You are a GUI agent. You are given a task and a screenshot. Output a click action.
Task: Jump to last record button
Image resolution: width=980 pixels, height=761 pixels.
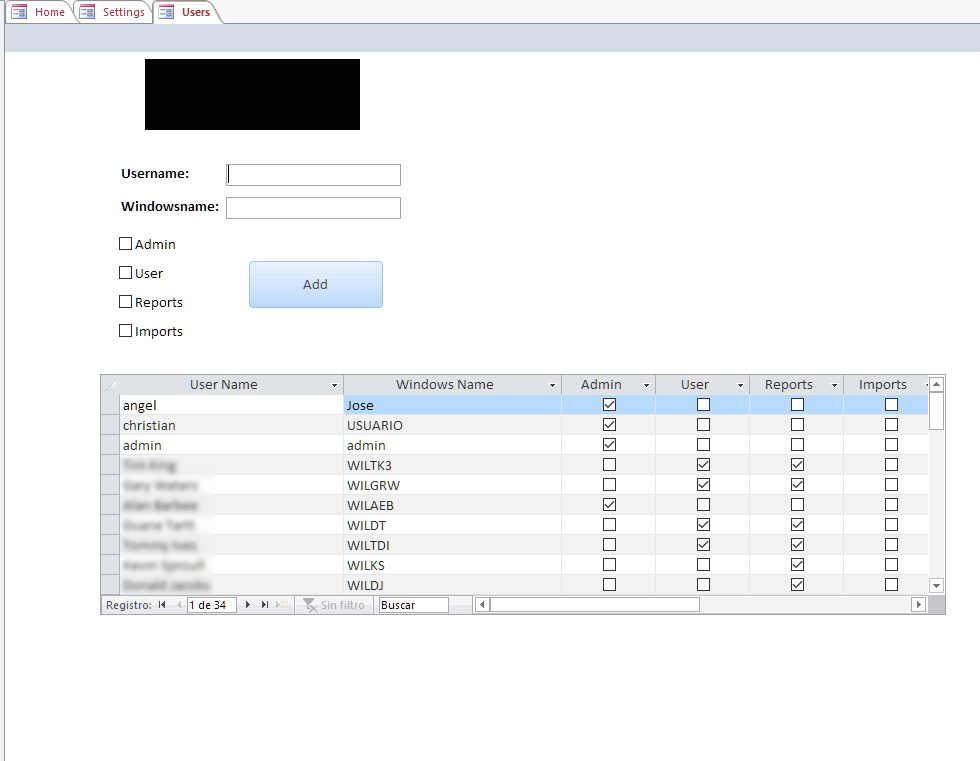(x=265, y=605)
